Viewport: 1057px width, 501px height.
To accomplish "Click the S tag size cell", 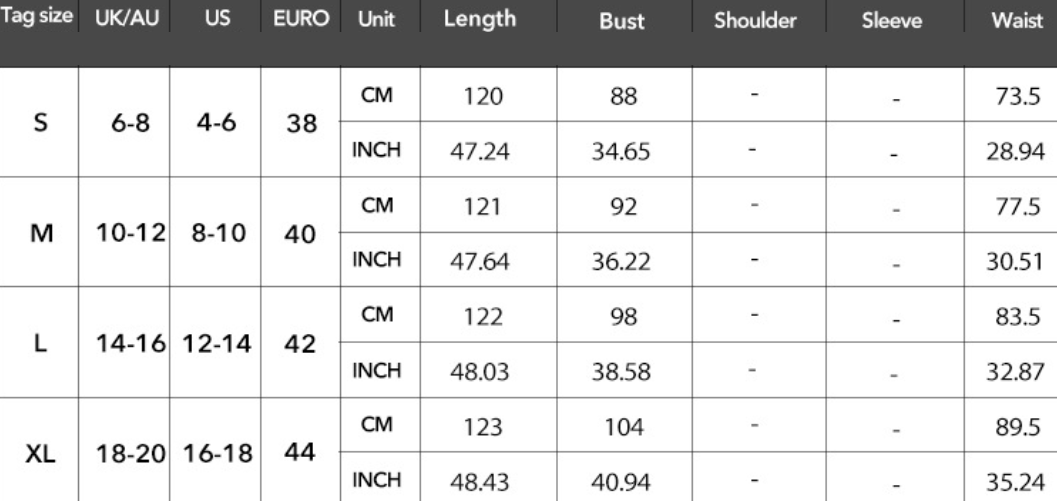I will [40, 123].
